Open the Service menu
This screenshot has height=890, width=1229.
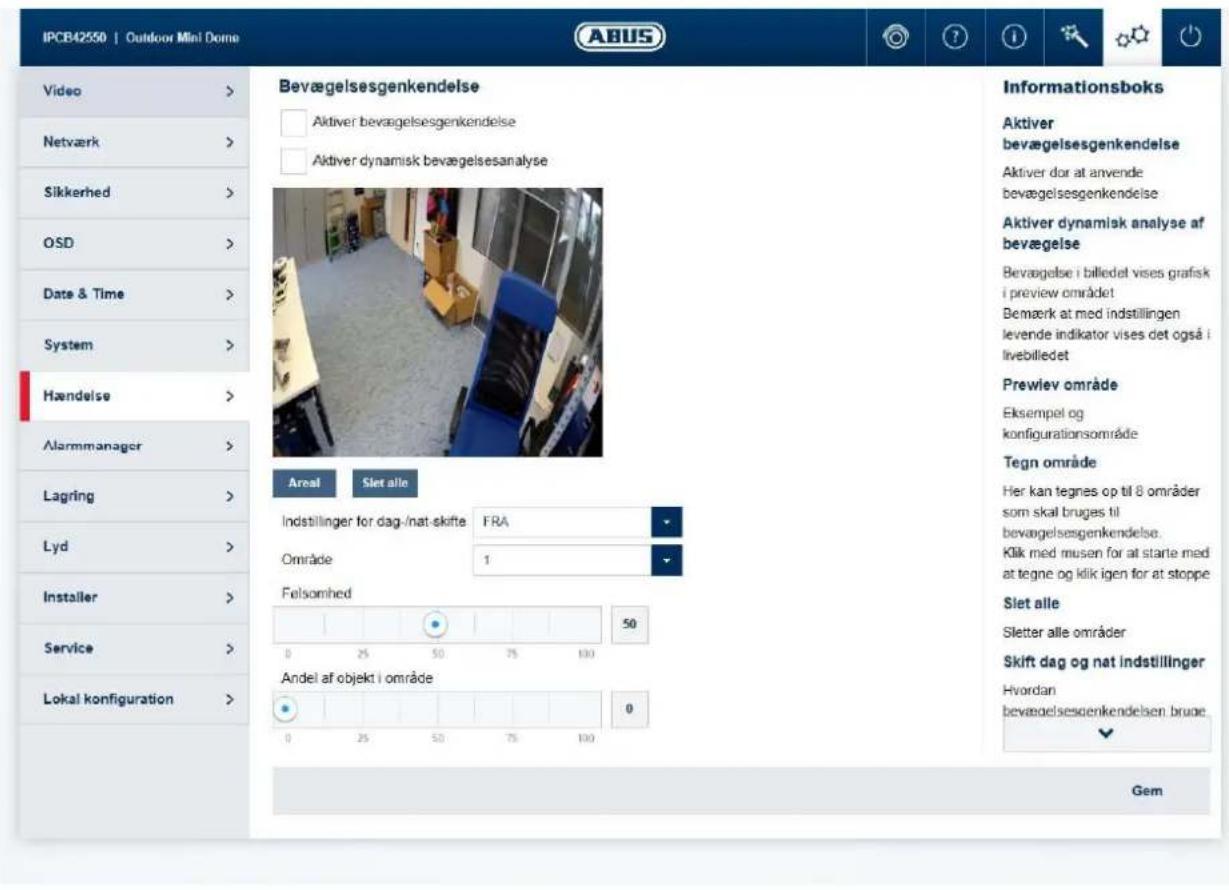134,648
